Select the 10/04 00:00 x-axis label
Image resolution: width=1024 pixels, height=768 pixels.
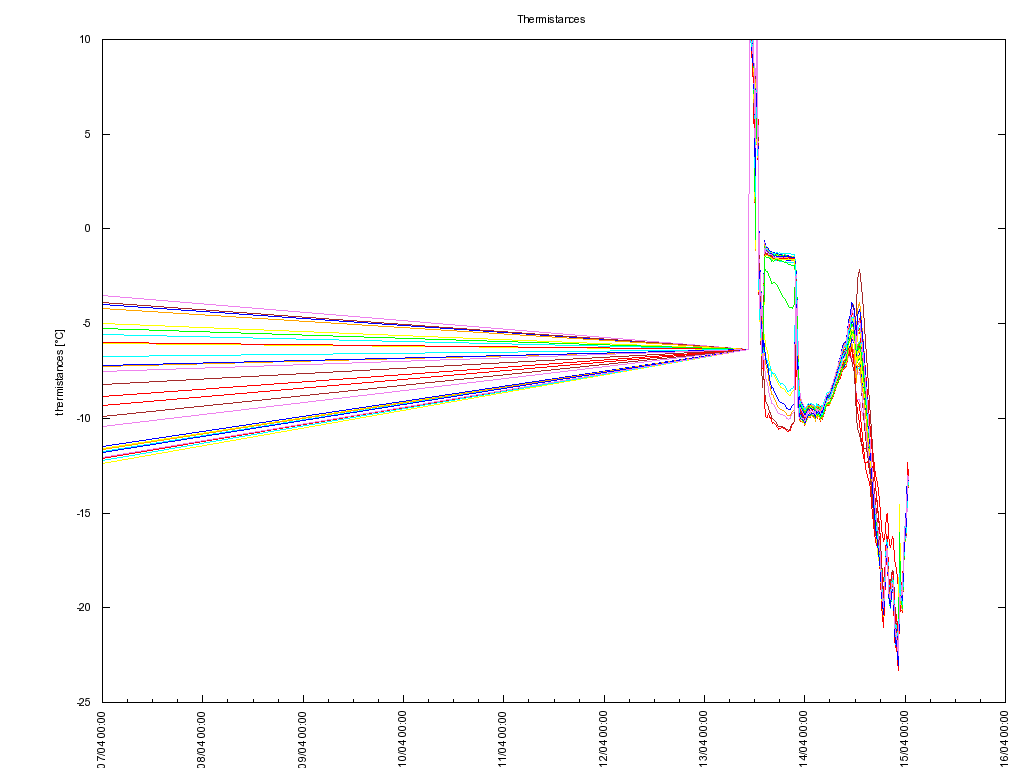[403, 738]
